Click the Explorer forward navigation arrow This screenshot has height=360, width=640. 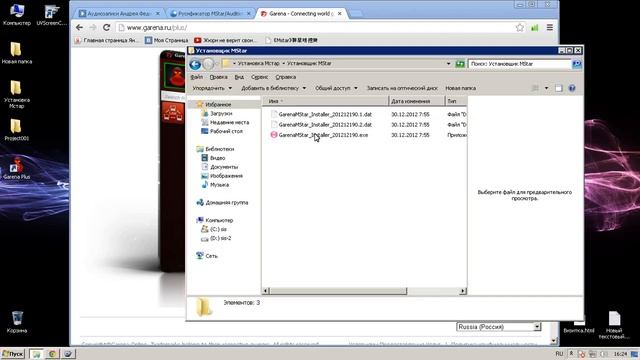[x=208, y=64]
